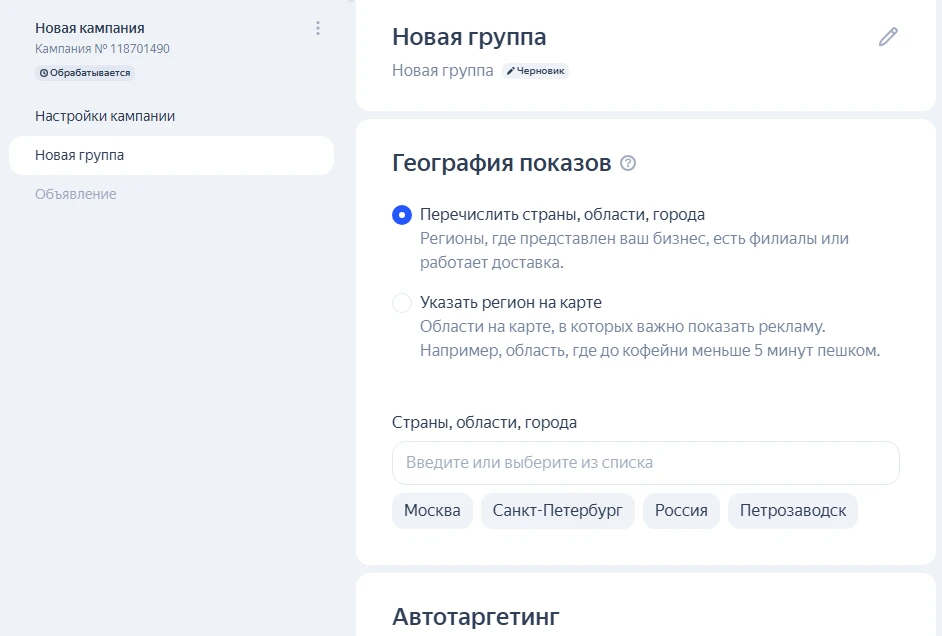Select the Россия region chip

(x=681, y=510)
